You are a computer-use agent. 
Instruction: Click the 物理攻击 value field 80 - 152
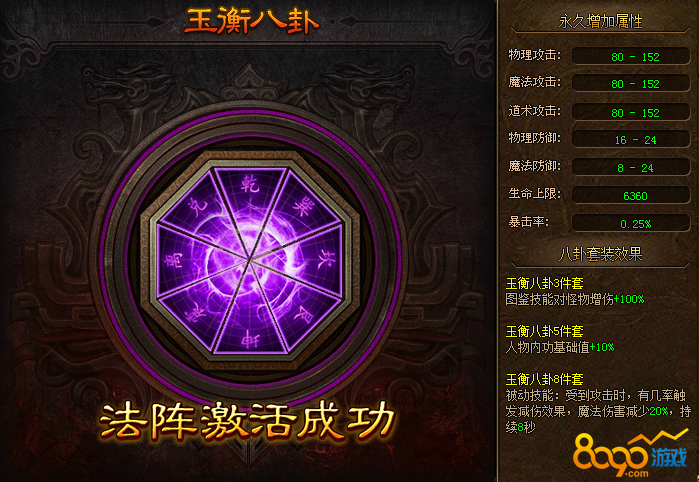pos(631,57)
